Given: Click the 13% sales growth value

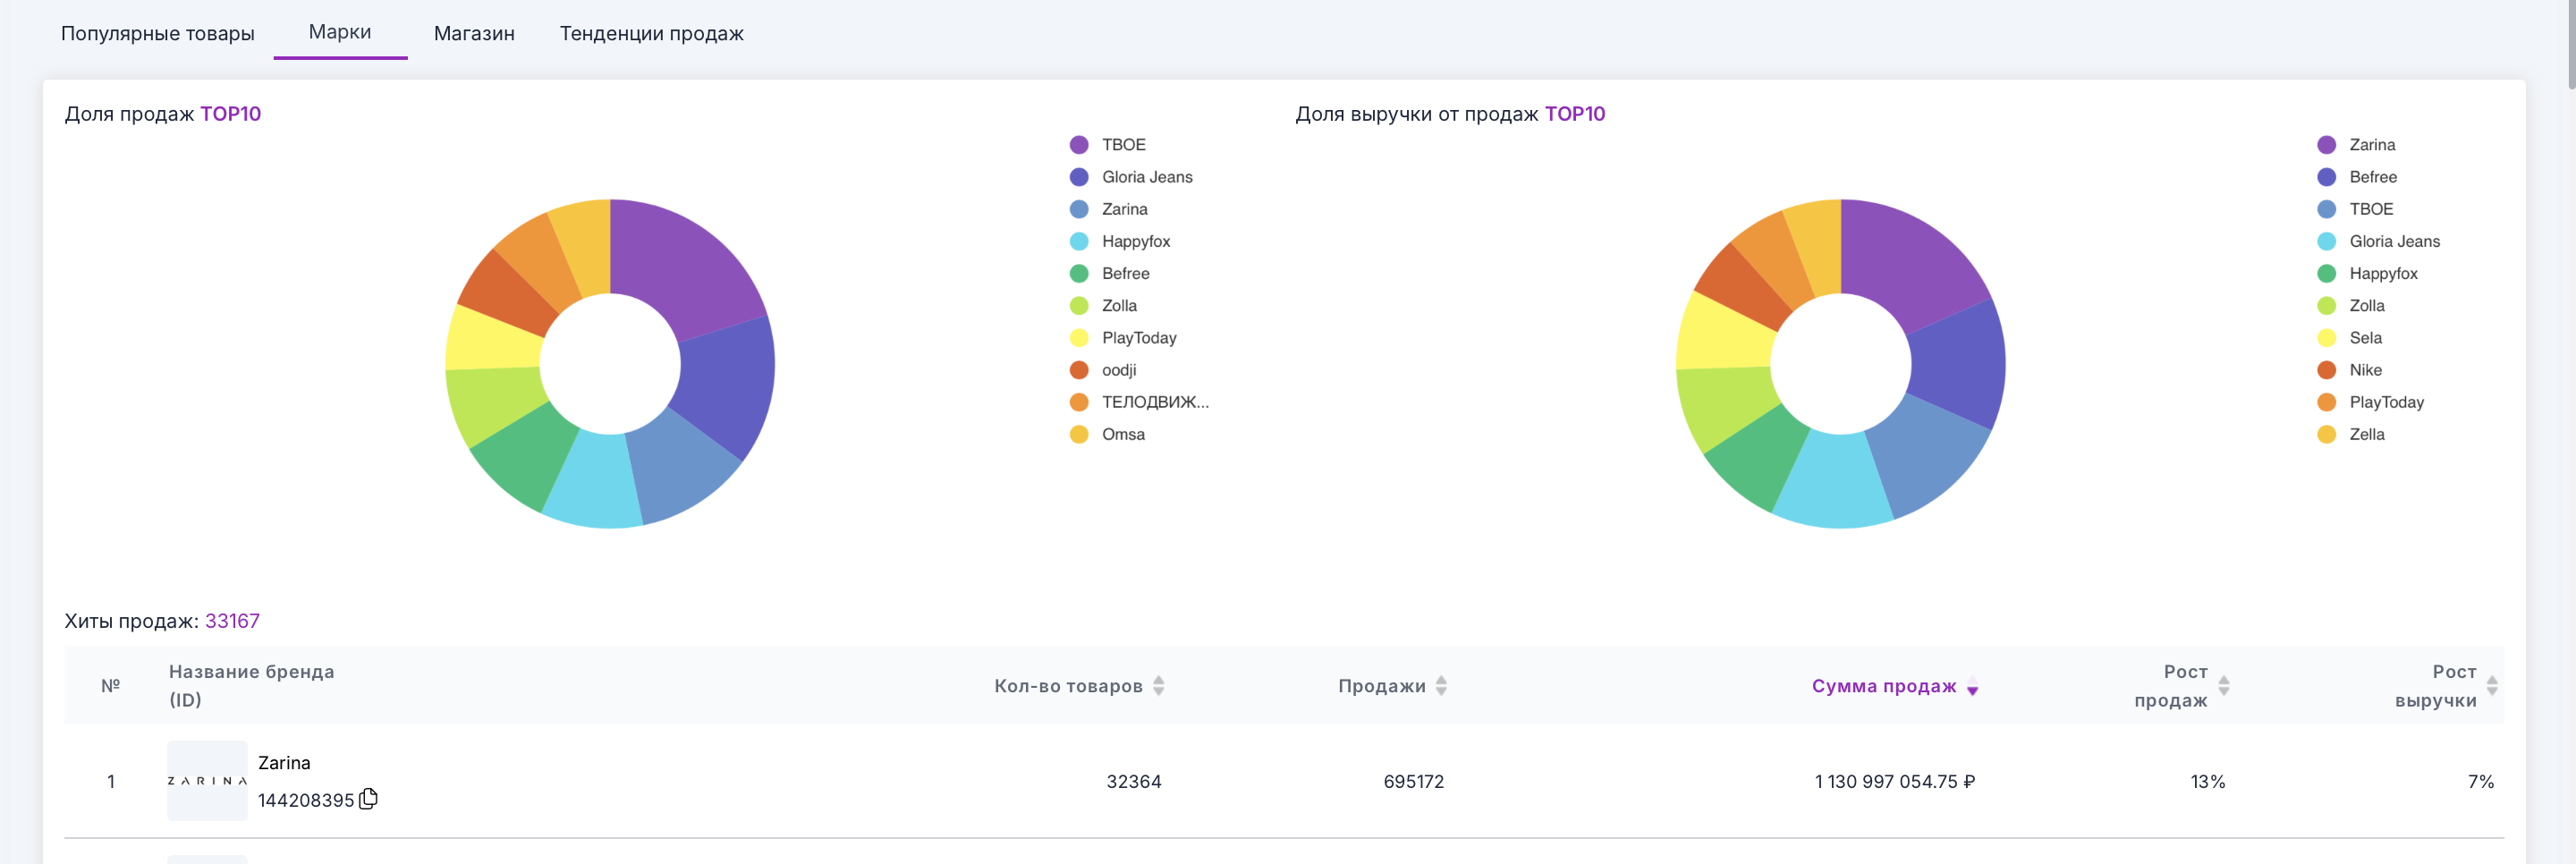Looking at the screenshot, I should [x=2207, y=781].
